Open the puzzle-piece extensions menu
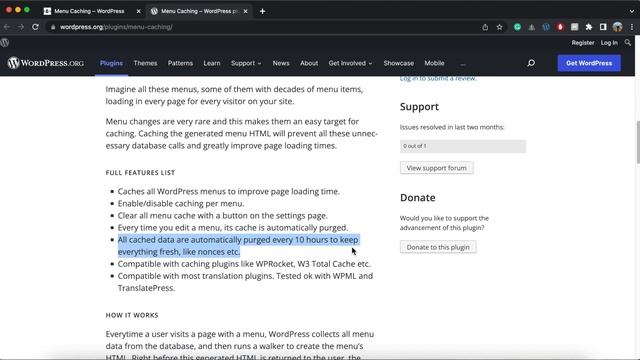This screenshot has width=640, height=360. [x=589, y=27]
